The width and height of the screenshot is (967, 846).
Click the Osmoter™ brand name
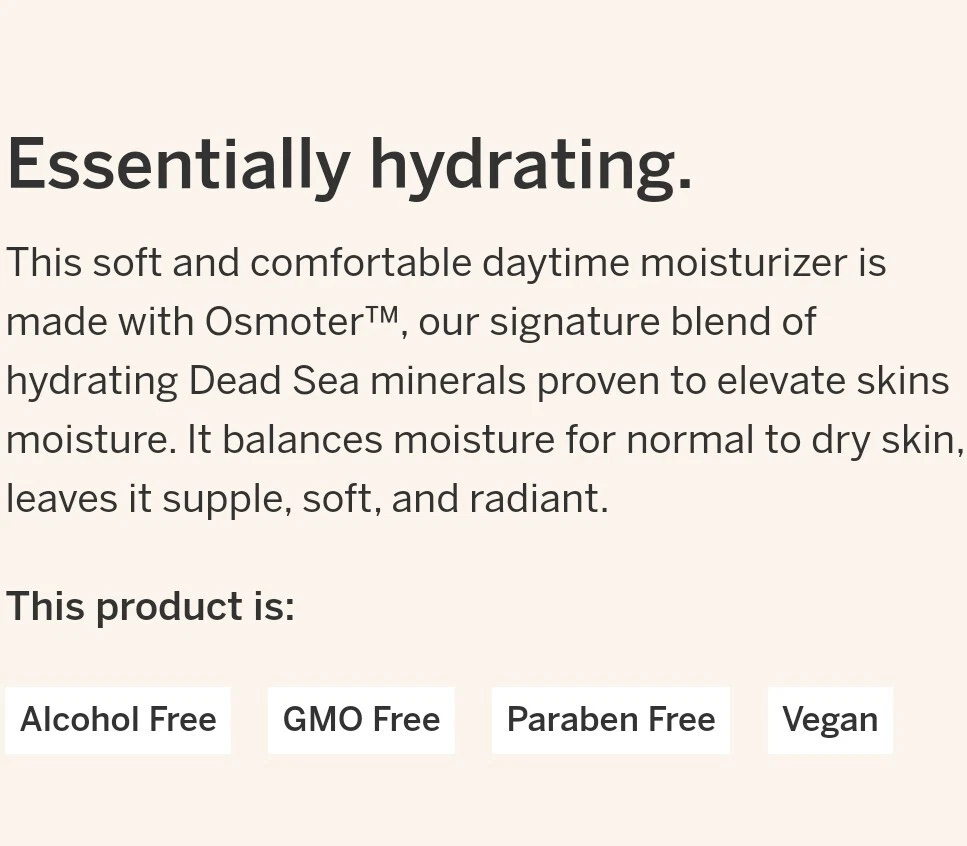(x=301, y=322)
